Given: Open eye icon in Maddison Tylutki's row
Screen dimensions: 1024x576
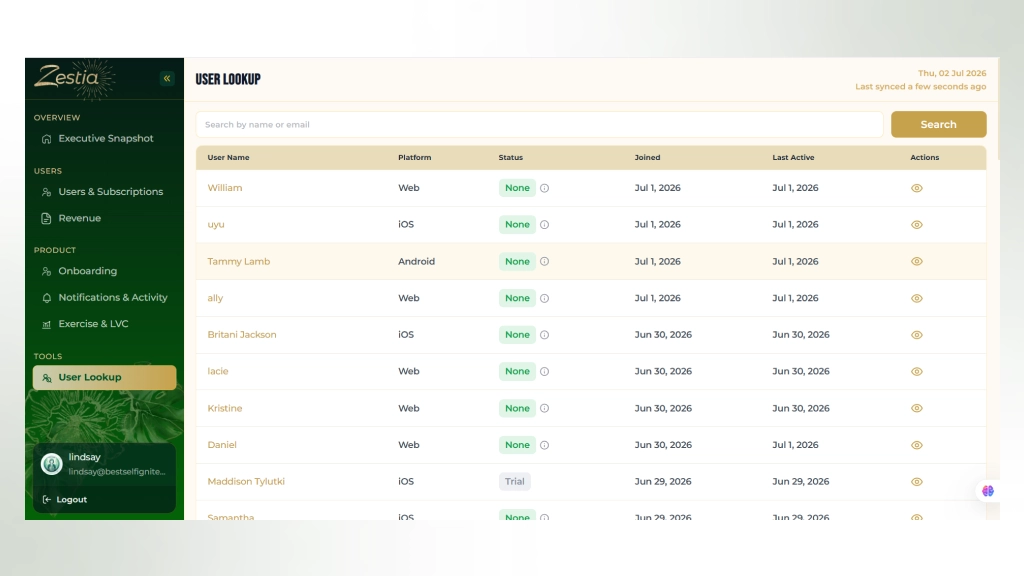Looking at the screenshot, I should click(x=917, y=482).
